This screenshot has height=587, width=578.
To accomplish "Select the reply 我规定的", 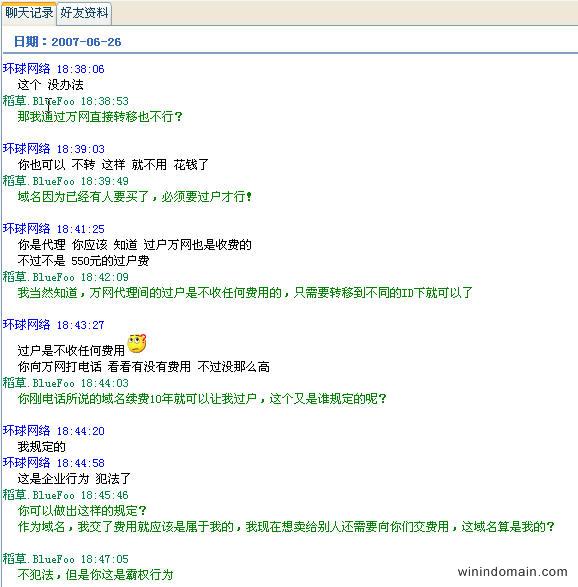I will (42, 447).
